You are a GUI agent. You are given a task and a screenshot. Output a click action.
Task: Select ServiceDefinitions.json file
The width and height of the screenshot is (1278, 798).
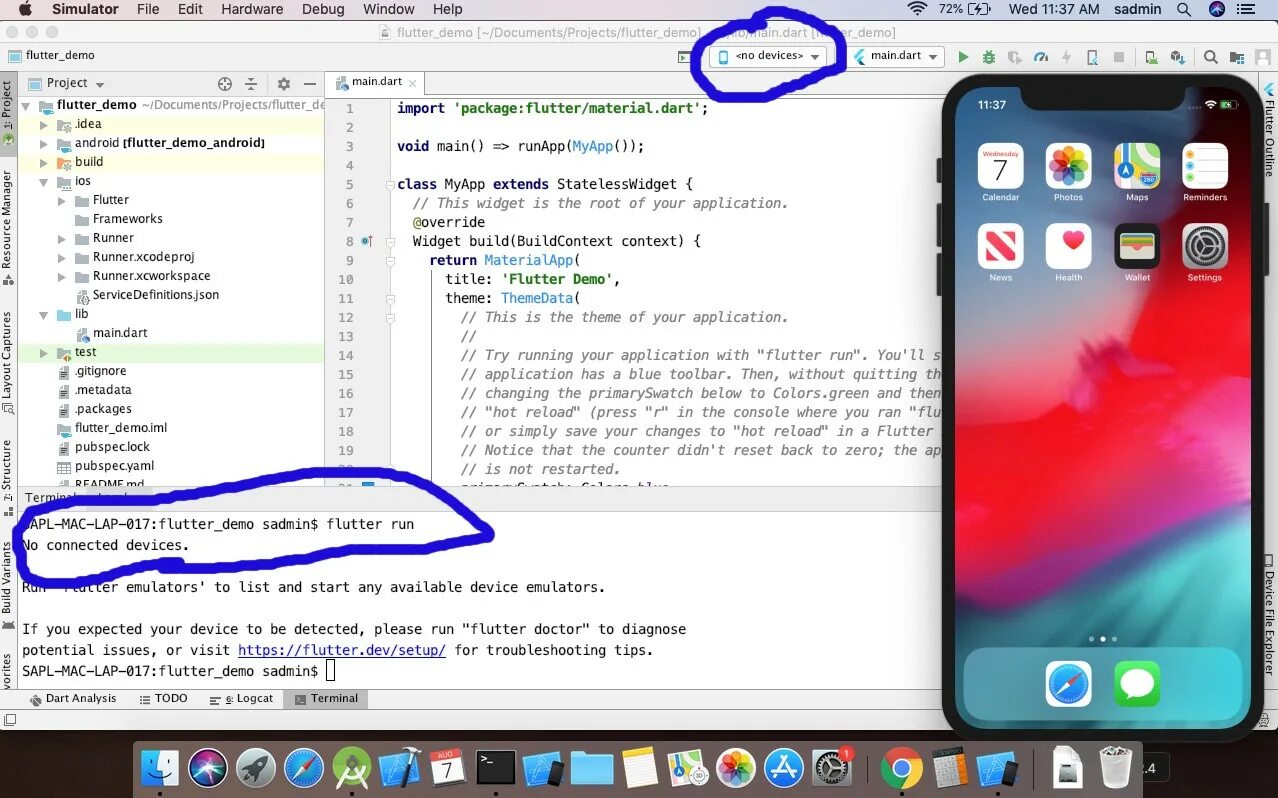pyautogui.click(x=156, y=296)
